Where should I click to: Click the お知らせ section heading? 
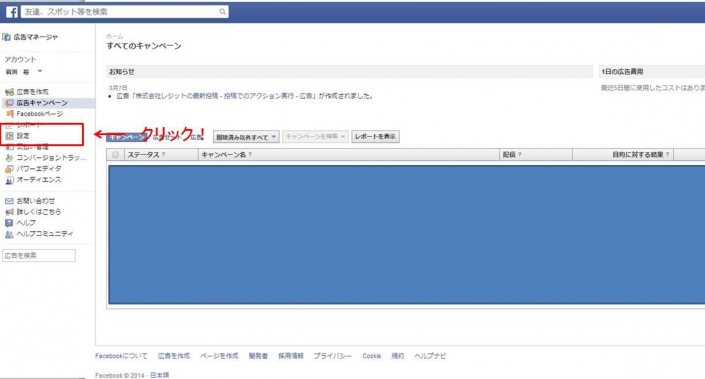[122, 71]
